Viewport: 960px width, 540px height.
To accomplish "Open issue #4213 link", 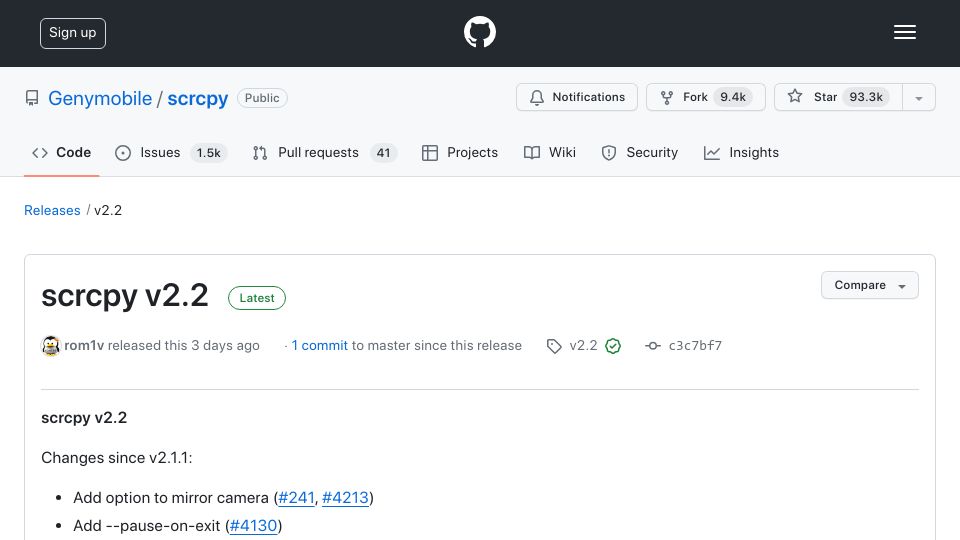I will [345, 498].
